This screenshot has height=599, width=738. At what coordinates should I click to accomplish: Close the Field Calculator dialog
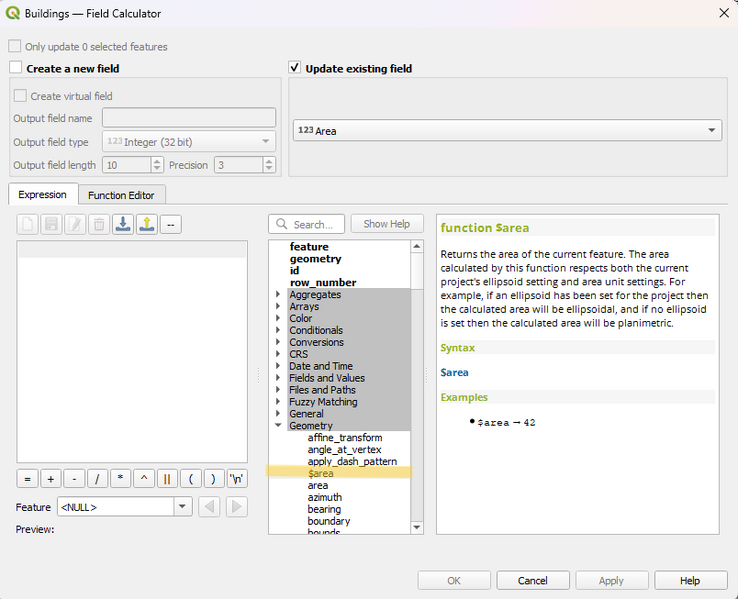tap(724, 13)
